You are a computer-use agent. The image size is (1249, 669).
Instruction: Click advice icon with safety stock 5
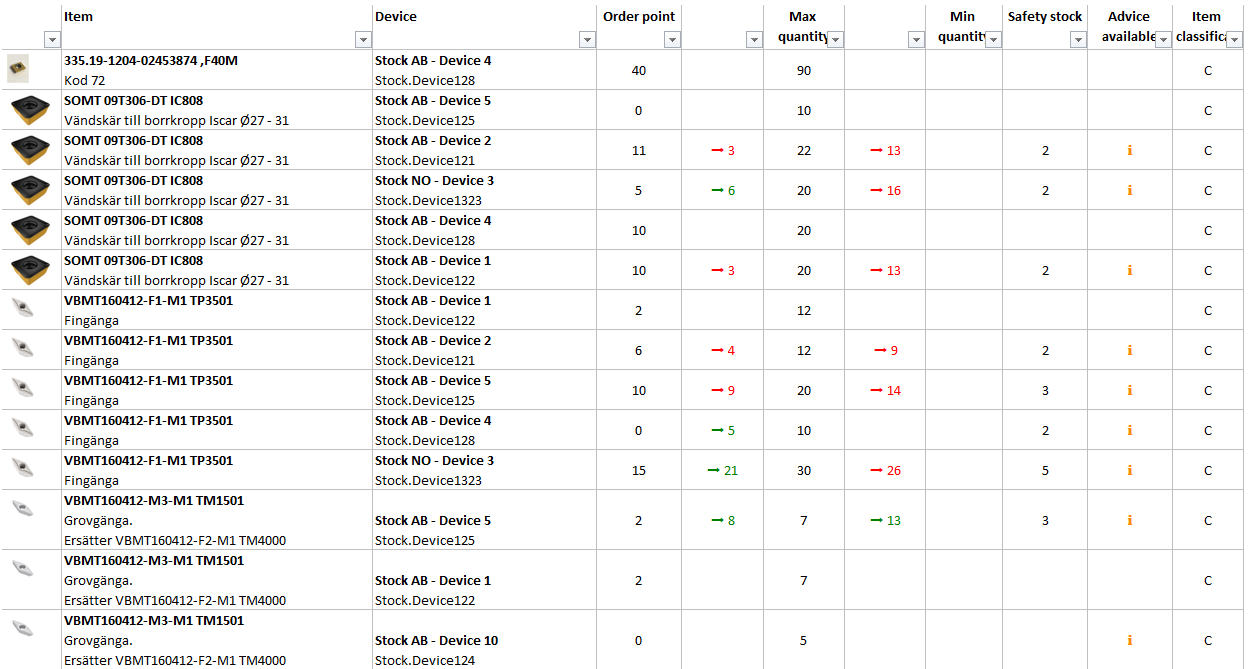[1129, 471]
